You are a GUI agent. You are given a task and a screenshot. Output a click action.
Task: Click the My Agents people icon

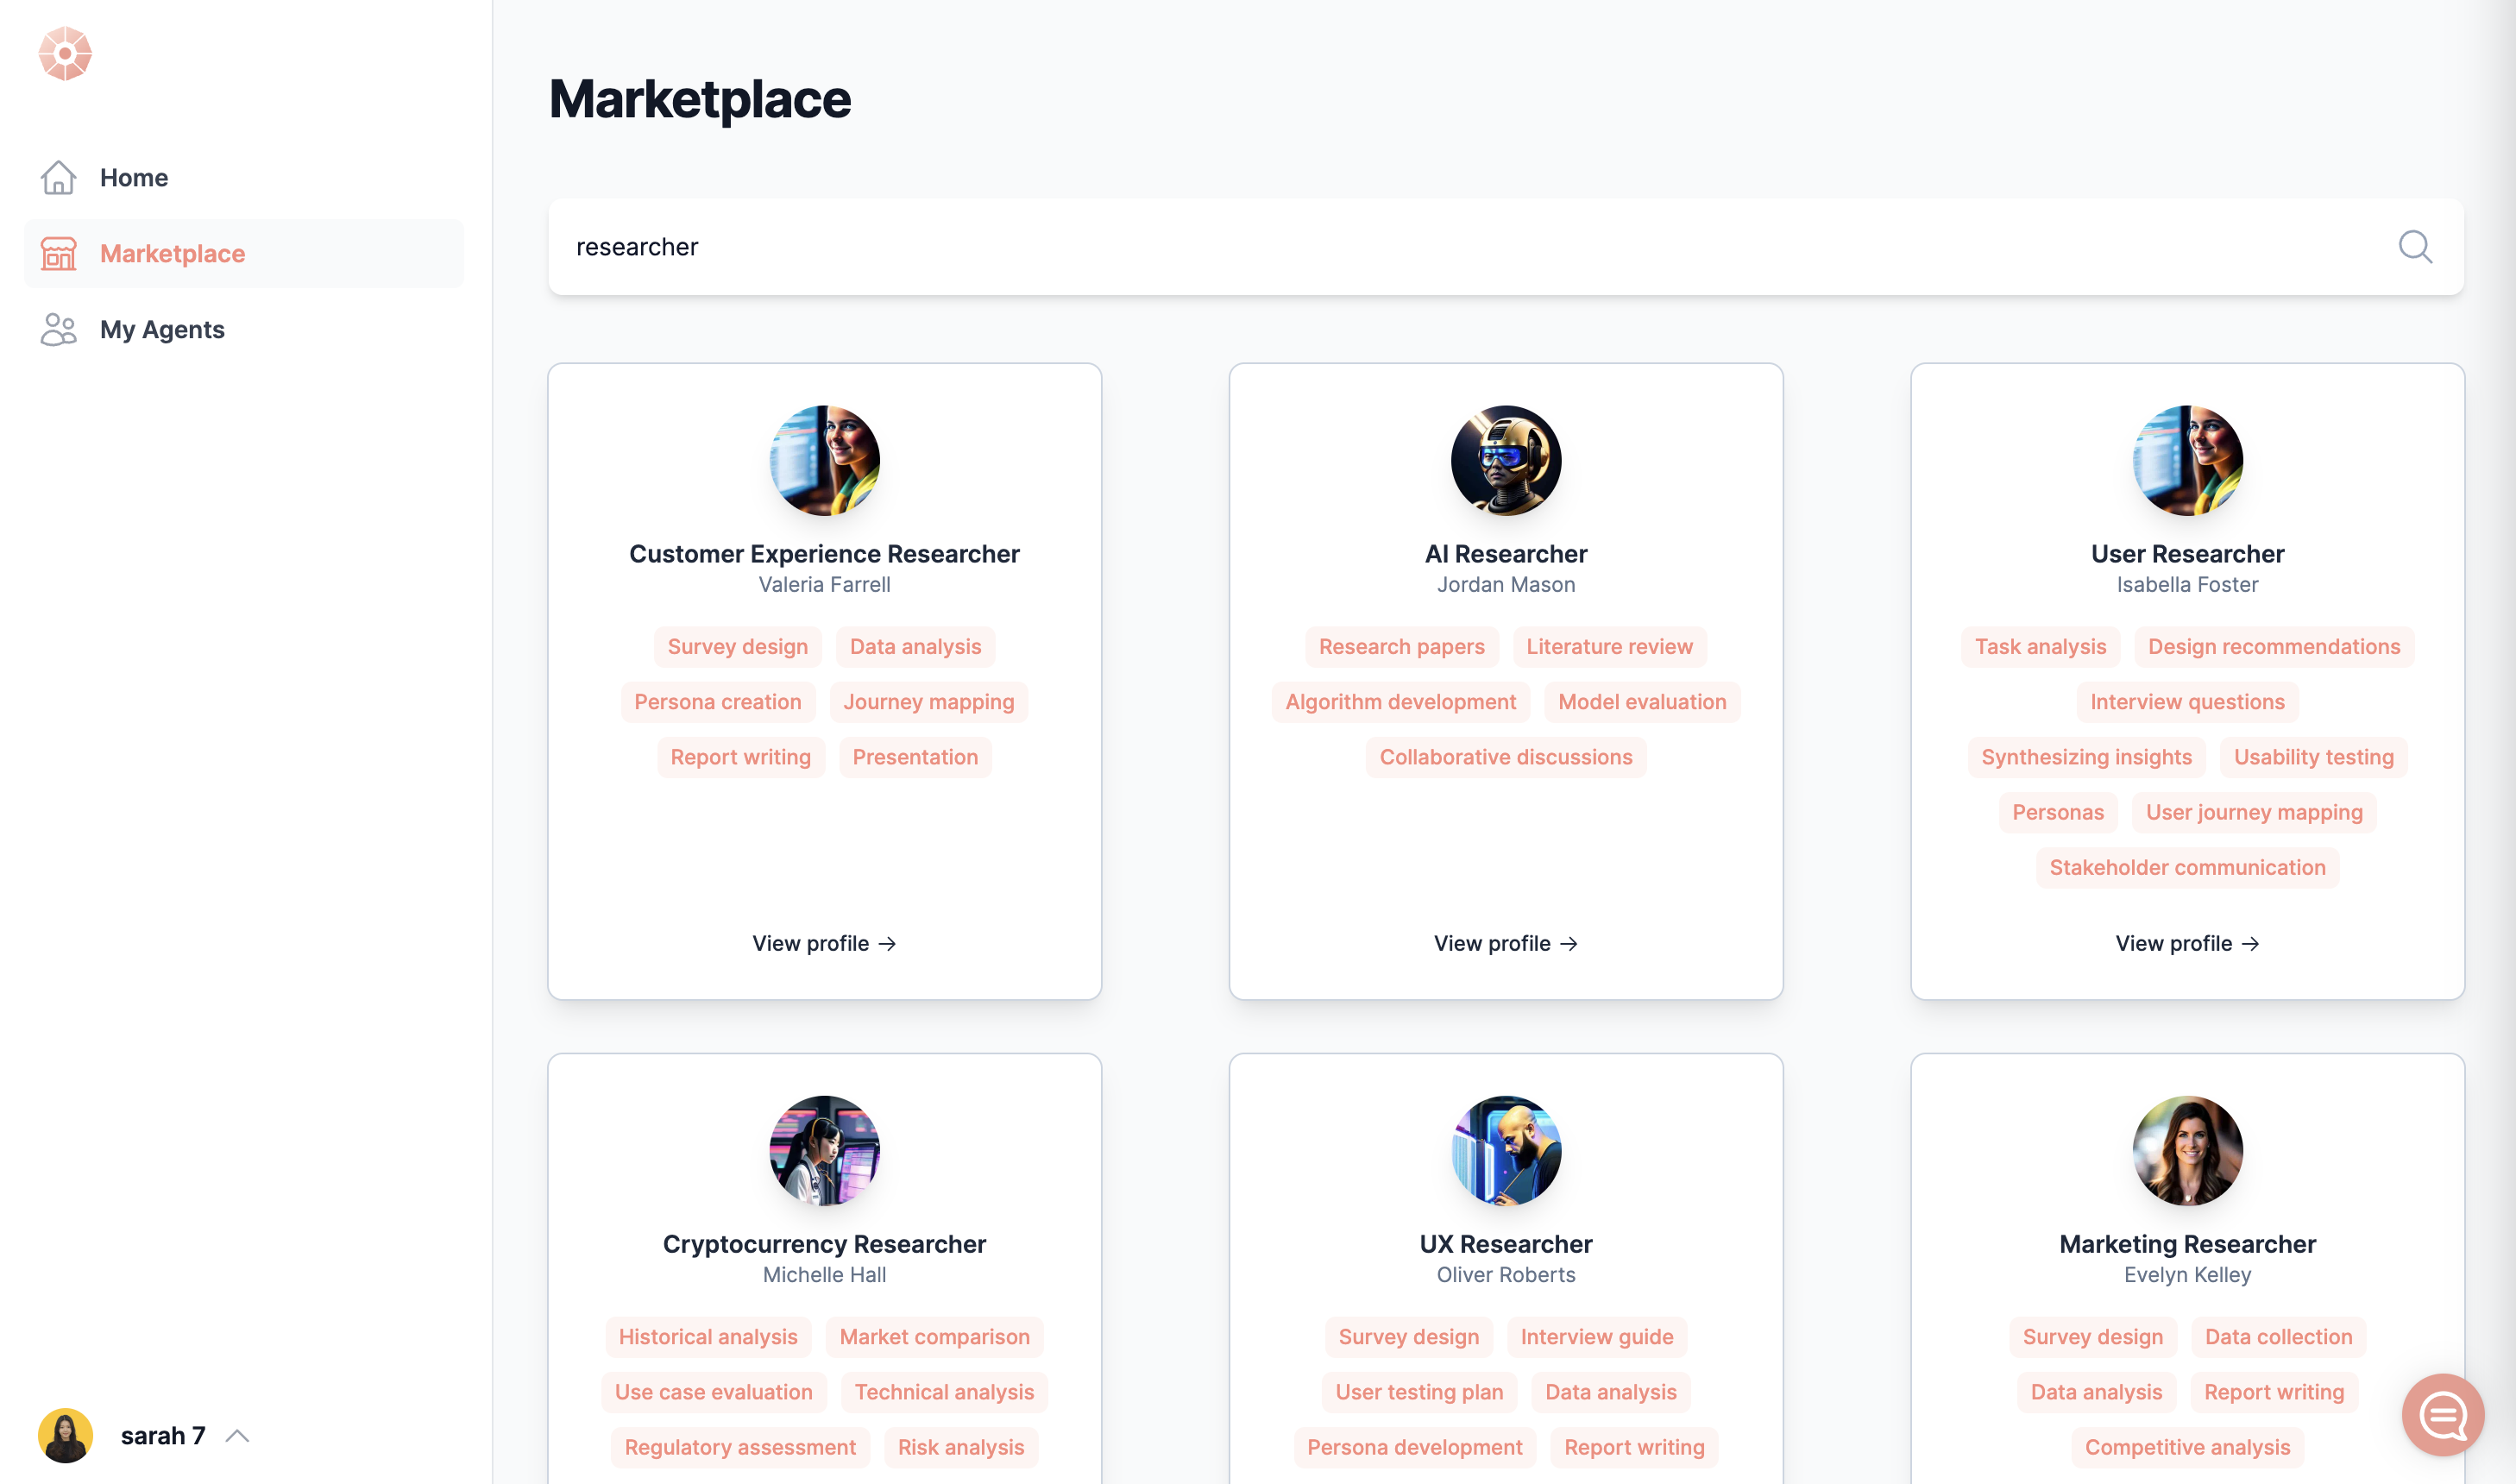58,329
